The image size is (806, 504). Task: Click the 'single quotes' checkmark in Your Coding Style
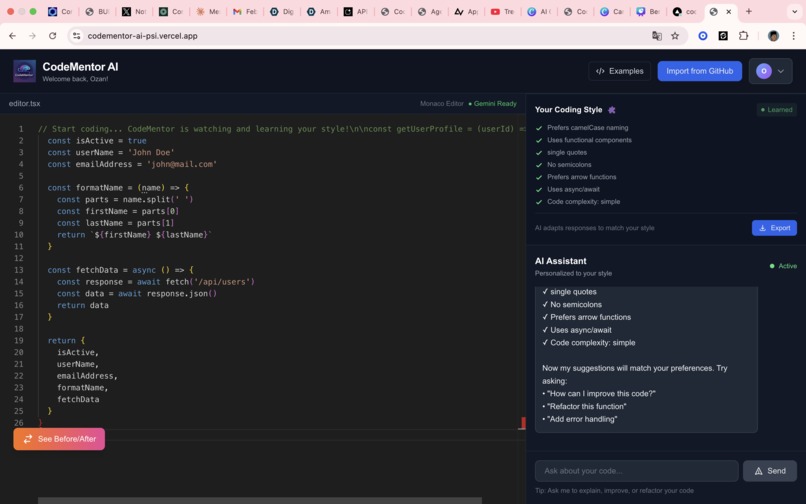tap(539, 152)
